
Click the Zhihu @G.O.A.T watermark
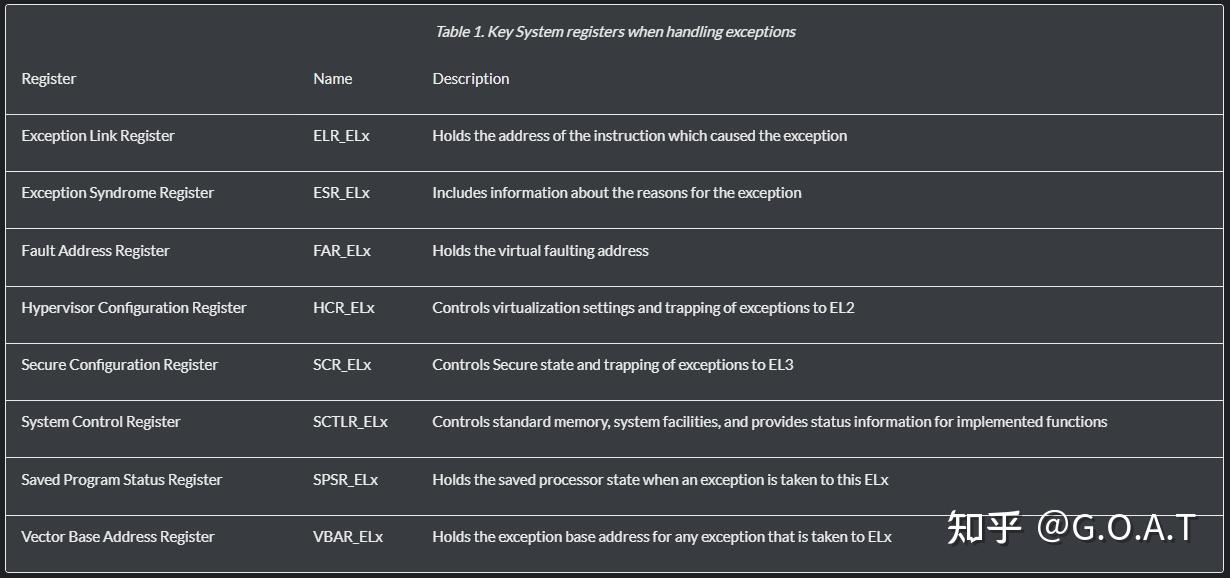1071,527
